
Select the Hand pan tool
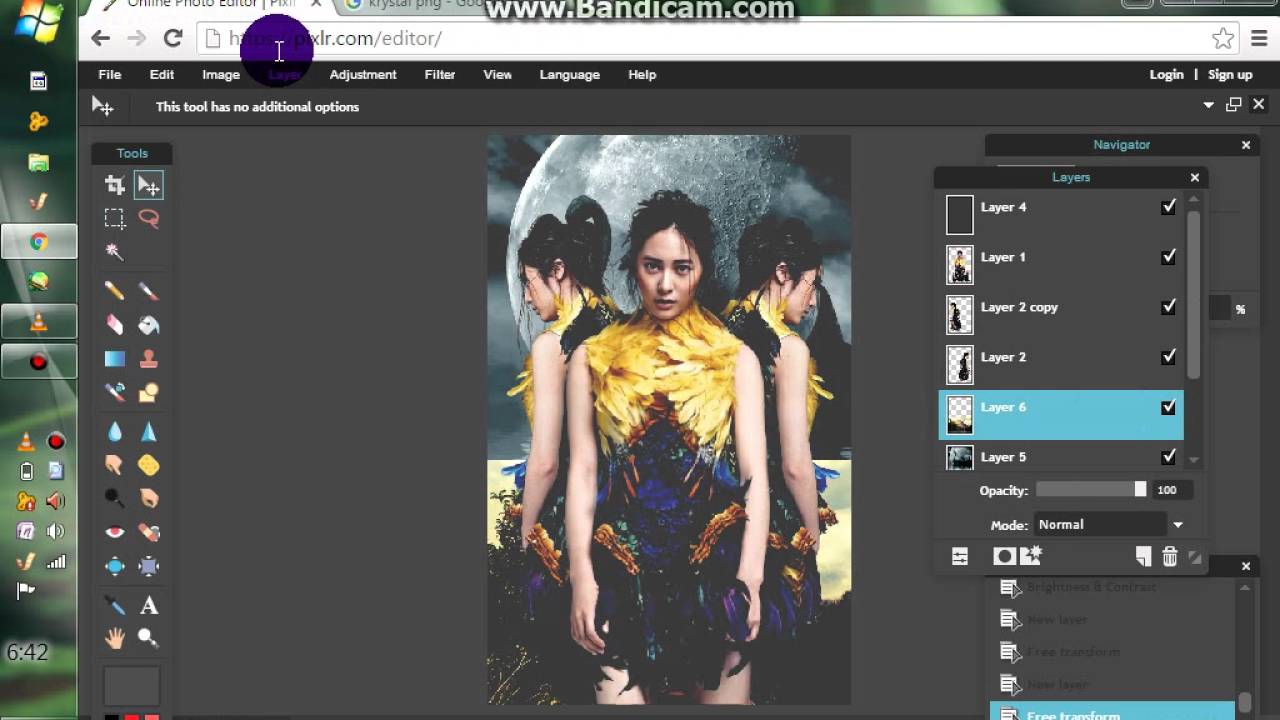coord(115,637)
